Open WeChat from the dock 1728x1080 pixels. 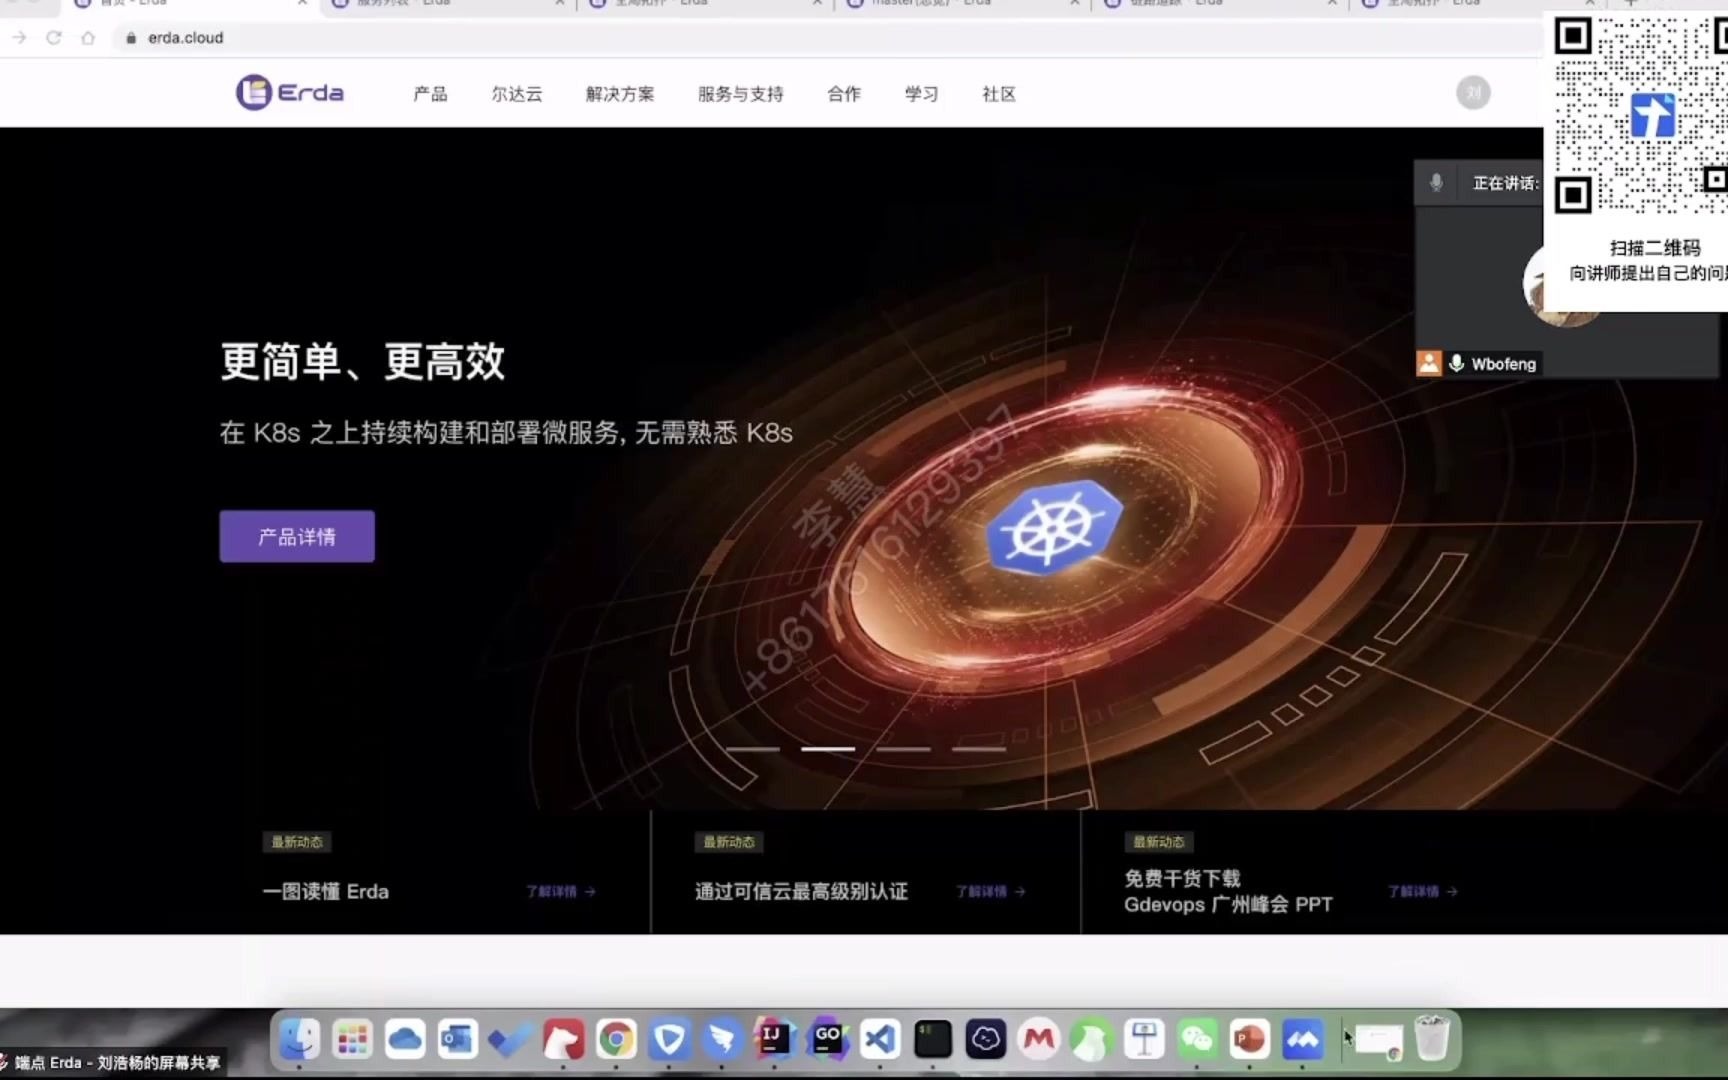[1197, 1040]
